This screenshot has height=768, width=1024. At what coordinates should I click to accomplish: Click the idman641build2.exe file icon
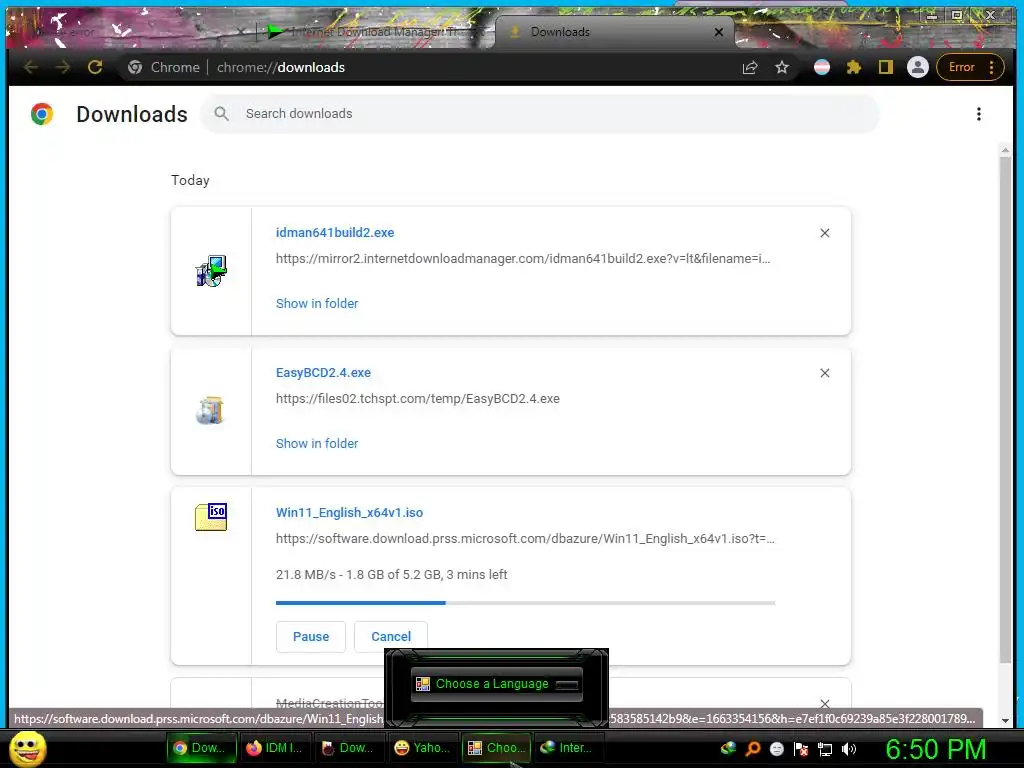tap(211, 271)
